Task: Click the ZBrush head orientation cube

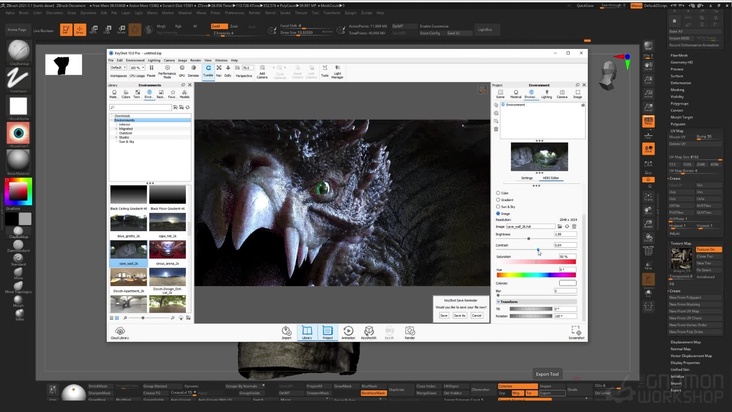Action: click(x=608, y=77)
